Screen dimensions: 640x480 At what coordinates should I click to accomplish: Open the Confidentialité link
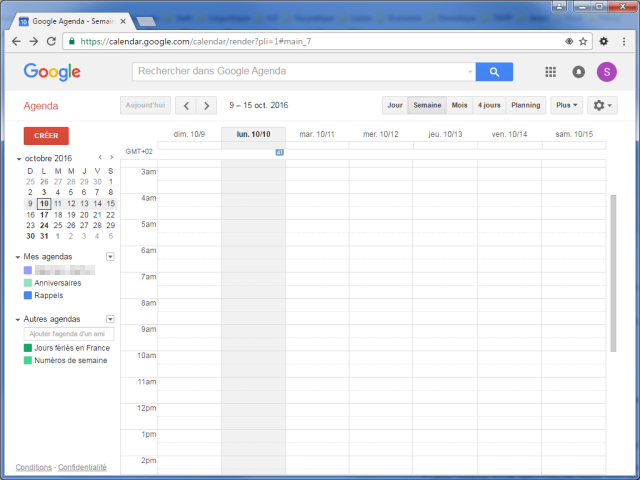coord(82,467)
